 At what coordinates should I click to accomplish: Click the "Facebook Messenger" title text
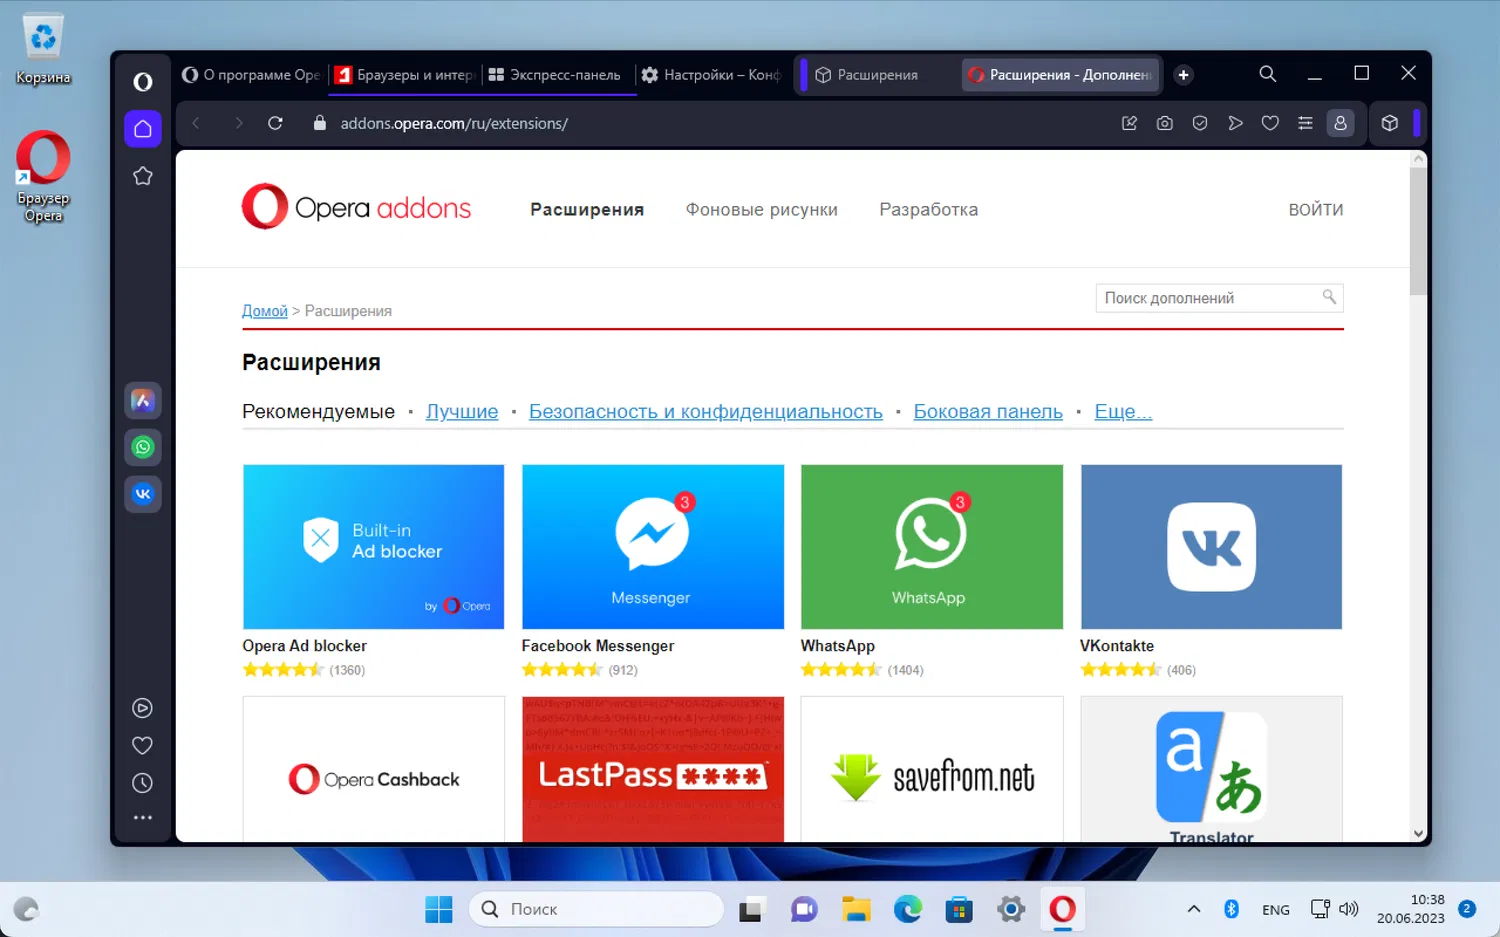[598, 646]
